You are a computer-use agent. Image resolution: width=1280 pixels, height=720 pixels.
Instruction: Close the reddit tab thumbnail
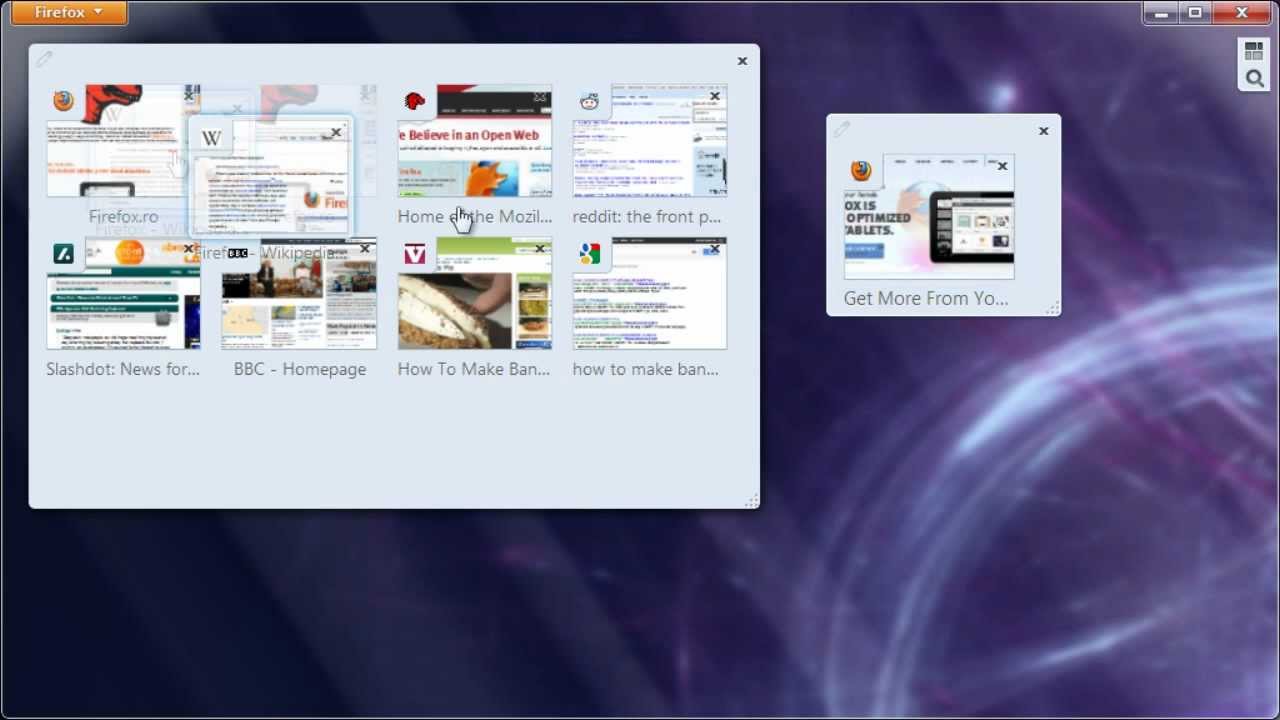[x=714, y=97]
